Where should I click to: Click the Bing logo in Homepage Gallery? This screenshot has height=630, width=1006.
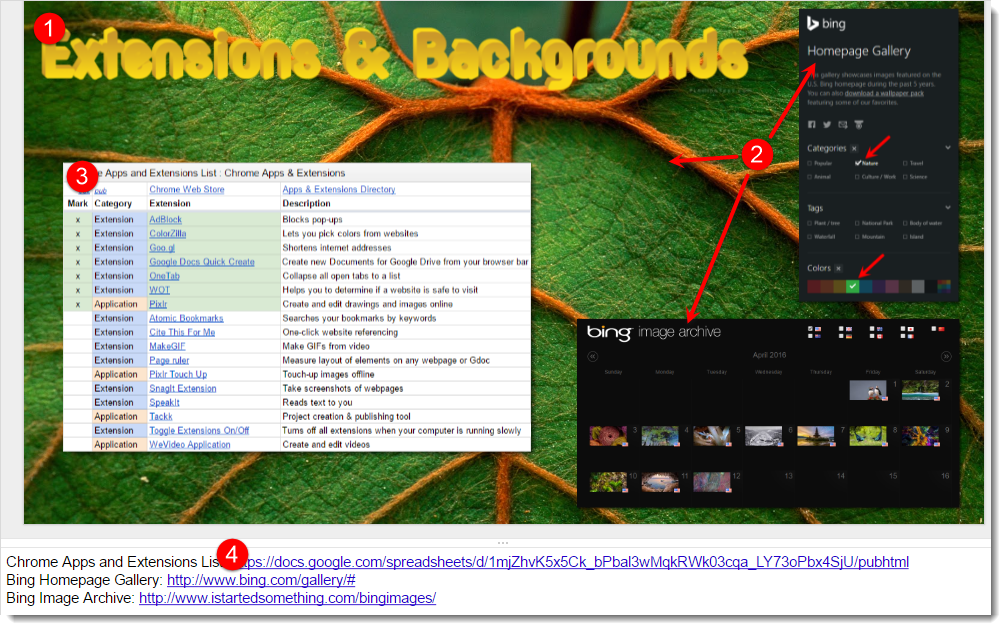pyautogui.click(x=827, y=24)
